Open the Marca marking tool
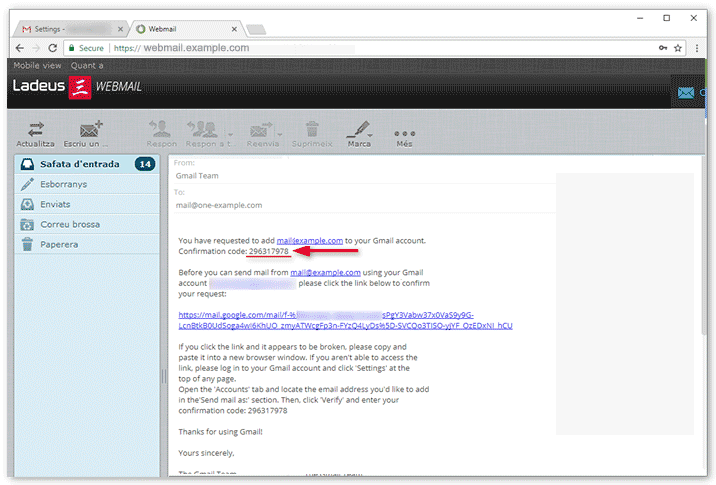 pyautogui.click(x=357, y=130)
